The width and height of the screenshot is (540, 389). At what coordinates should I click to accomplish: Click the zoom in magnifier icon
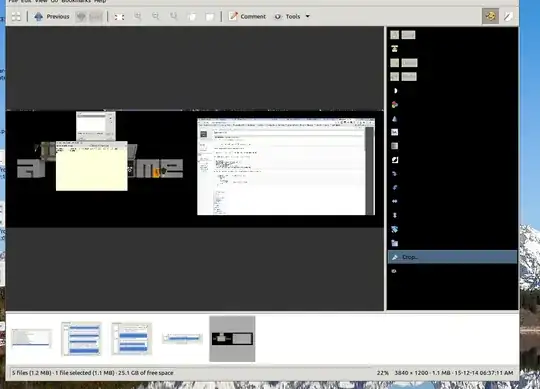[x=138, y=16]
